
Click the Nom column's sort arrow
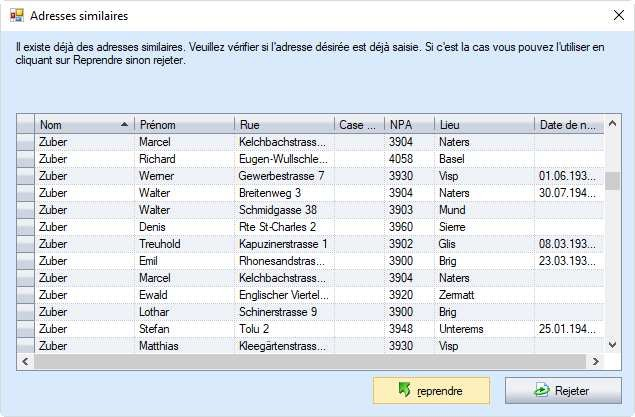125,125
